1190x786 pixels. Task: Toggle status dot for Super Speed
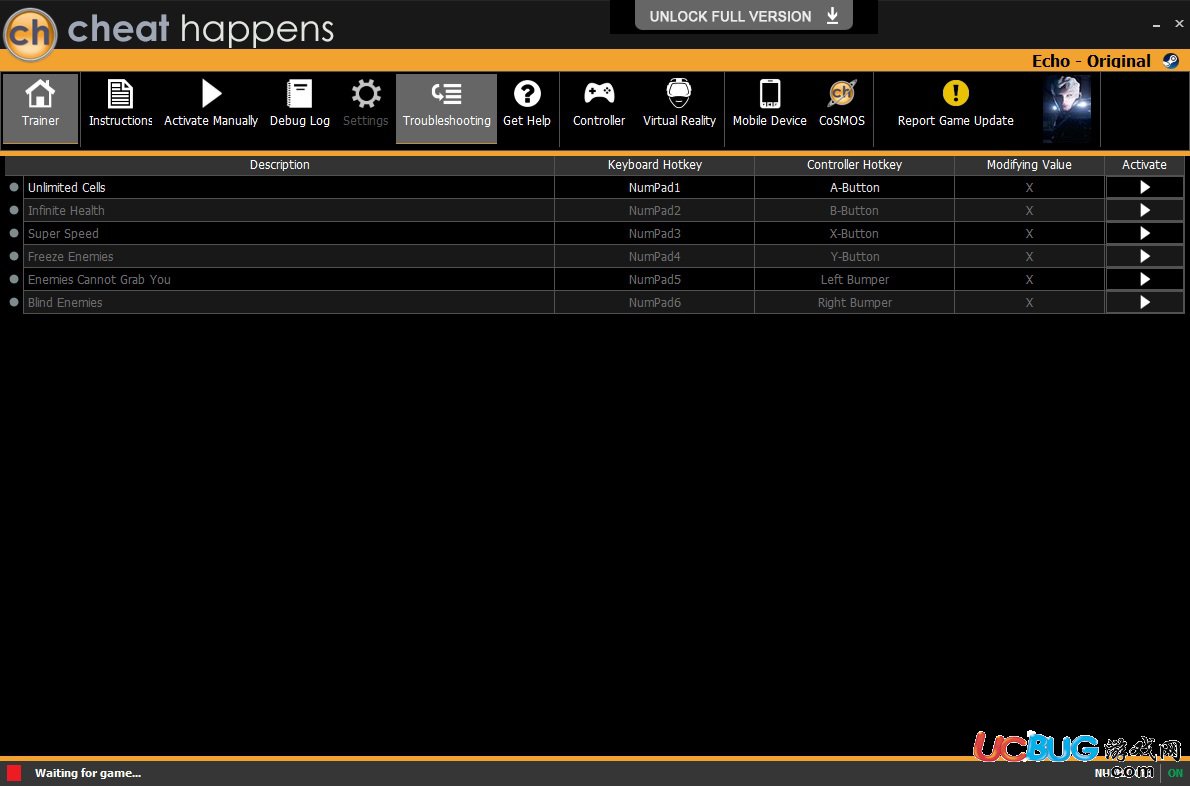pos(14,233)
